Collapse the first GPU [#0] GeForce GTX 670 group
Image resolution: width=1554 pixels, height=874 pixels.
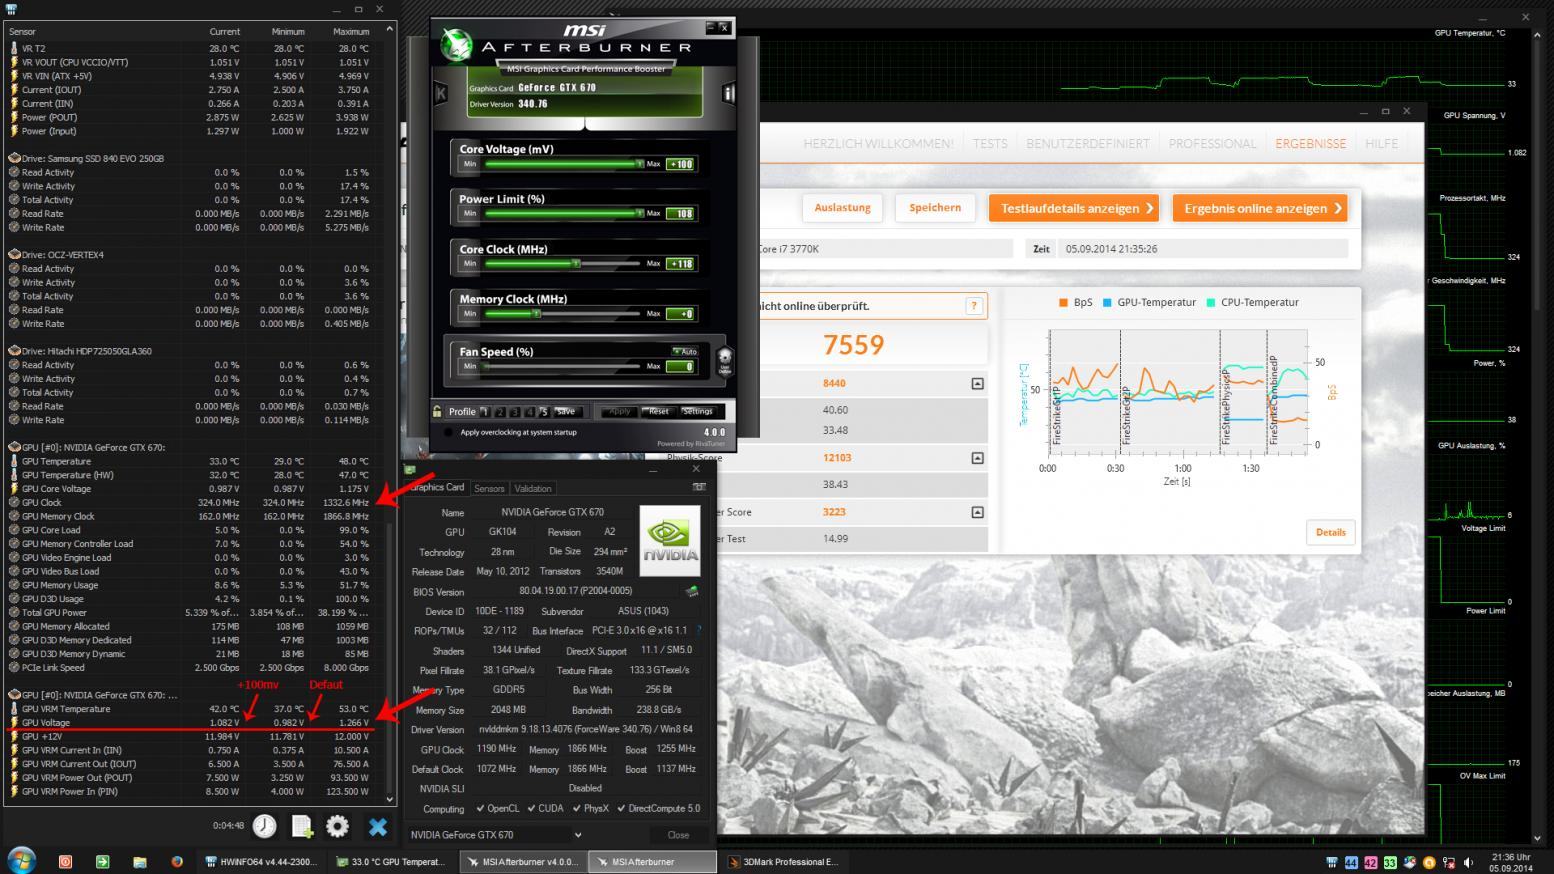(14, 447)
